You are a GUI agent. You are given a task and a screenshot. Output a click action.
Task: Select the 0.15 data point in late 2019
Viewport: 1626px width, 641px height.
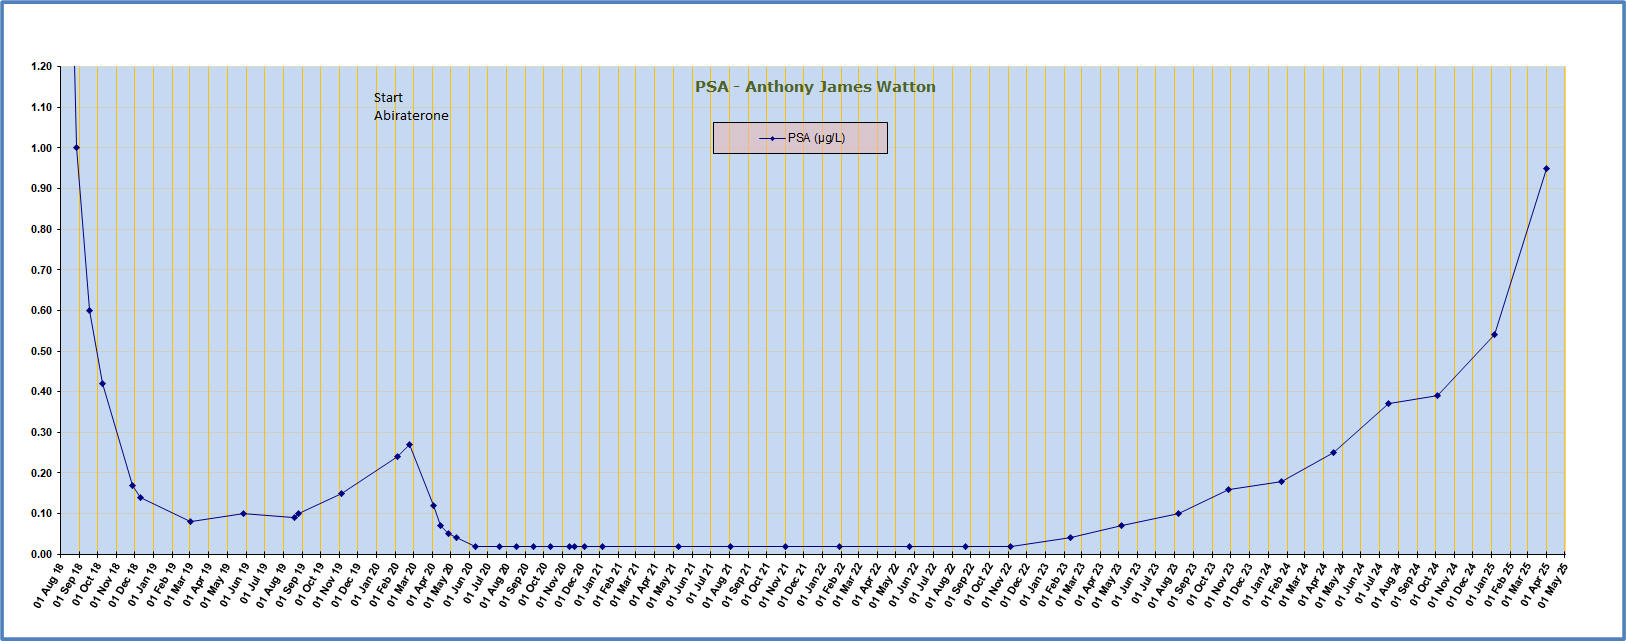point(341,493)
